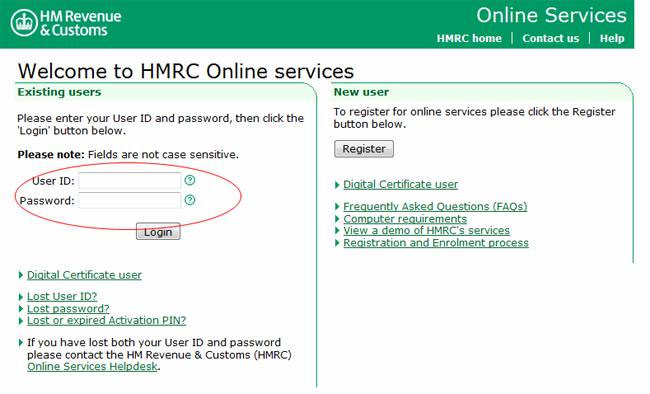Click the 'Please note:' bold text
This screenshot has width=650, height=394.
tap(51, 155)
